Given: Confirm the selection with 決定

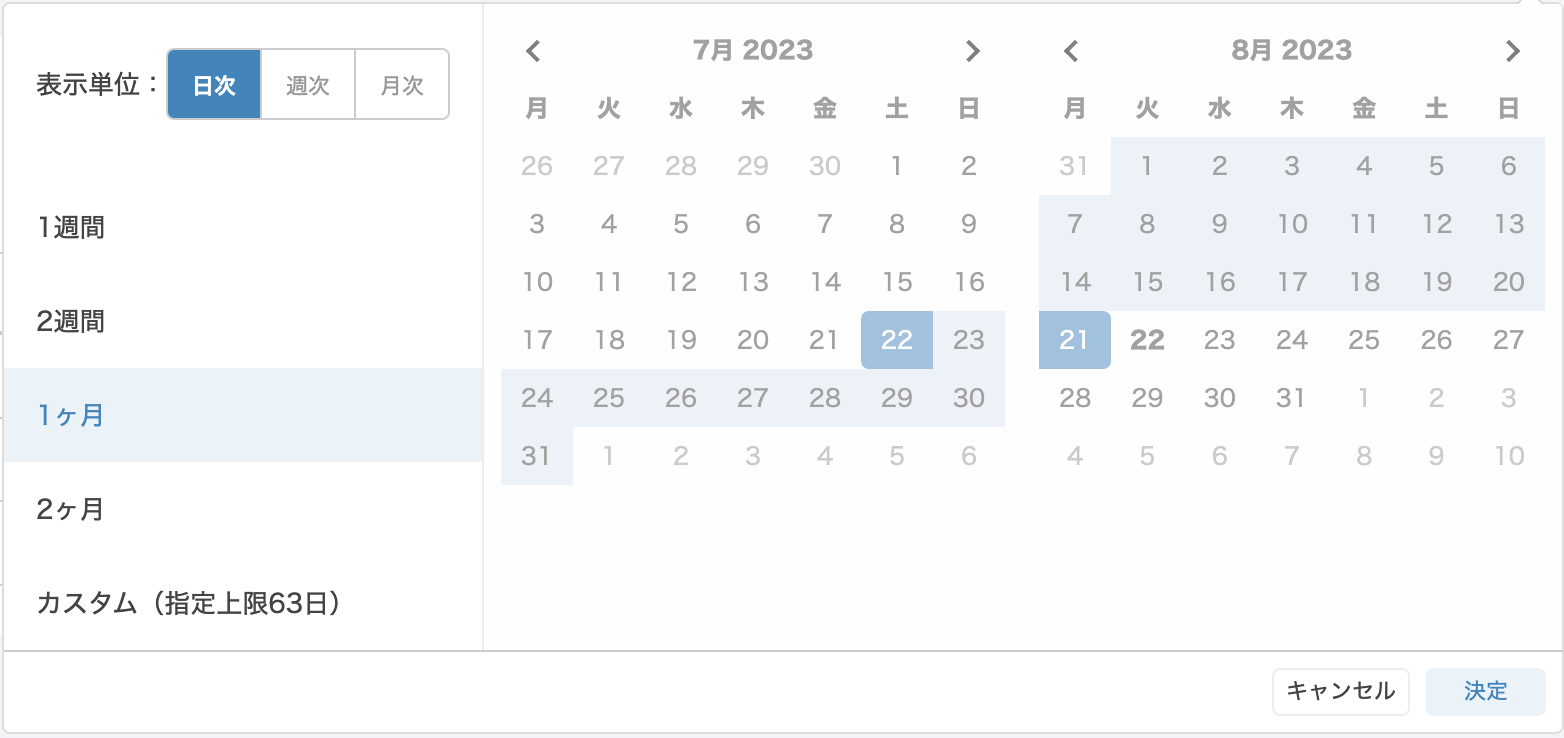Looking at the screenshot, I should pos(1486,692).
